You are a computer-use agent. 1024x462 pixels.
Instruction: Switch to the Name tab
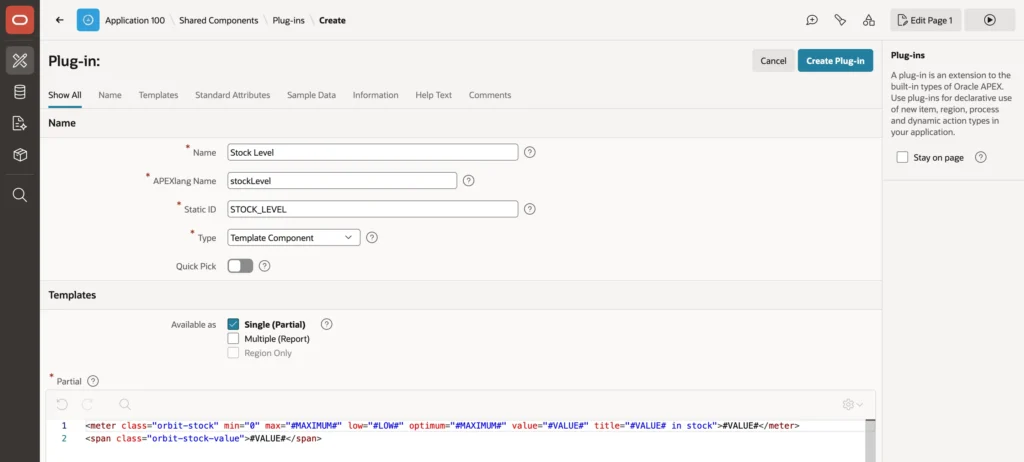(110, 95)
